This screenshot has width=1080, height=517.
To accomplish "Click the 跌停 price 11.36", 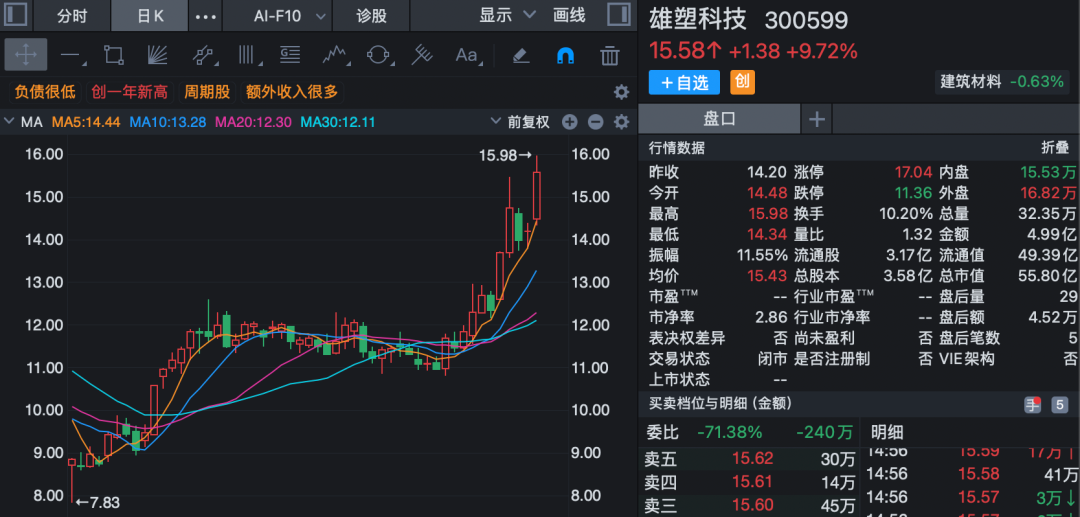I will click(913, 193).
